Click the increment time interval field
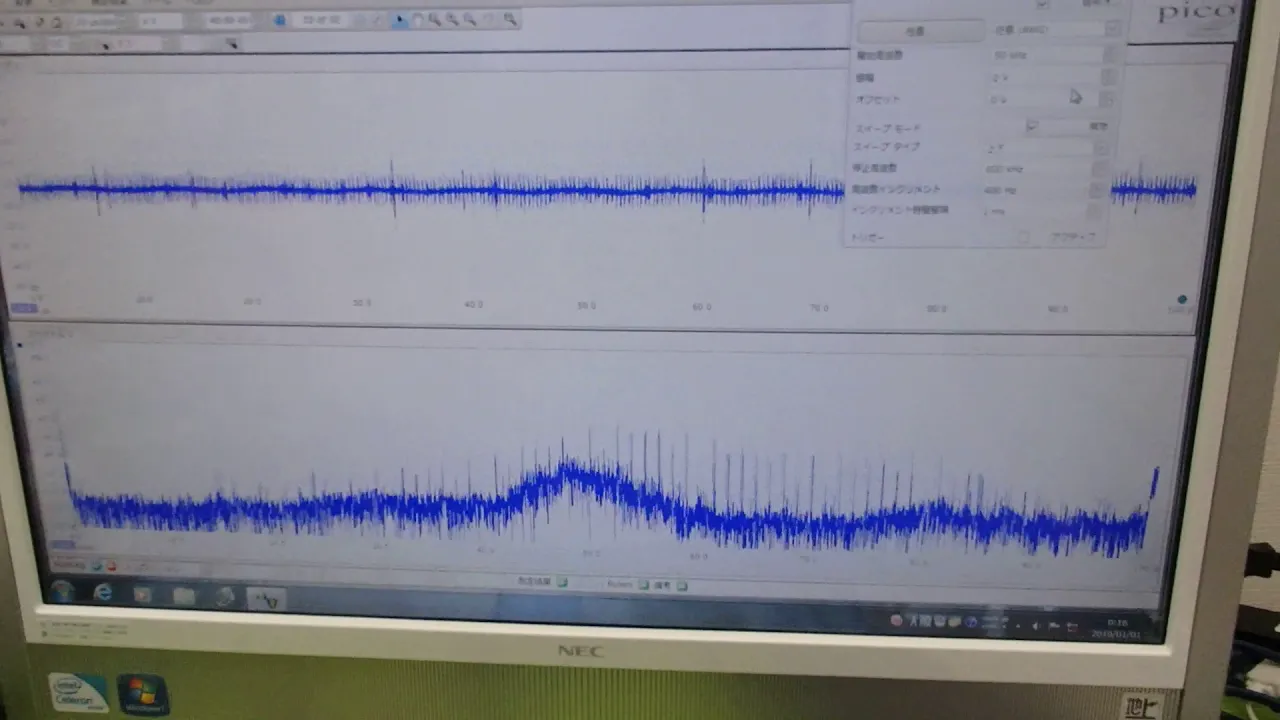 coord(1035,210)
